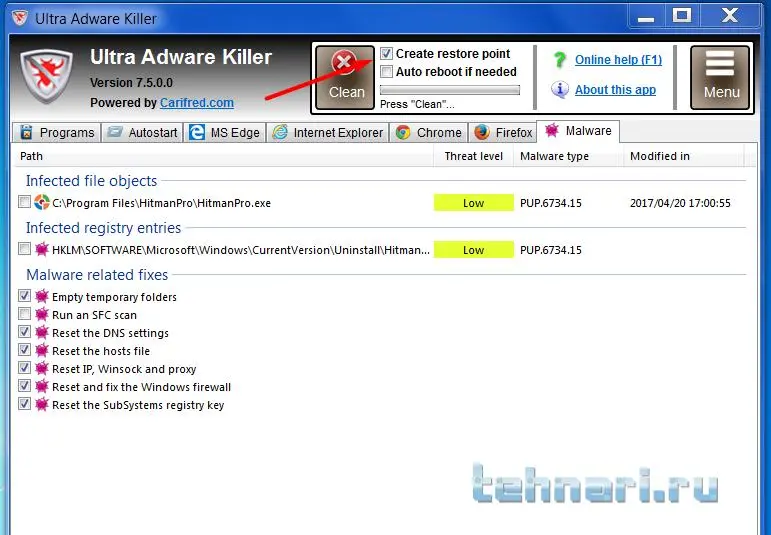Click the Infected file objects group header
The image size is (771, 535).
click(x=91, y=181)
